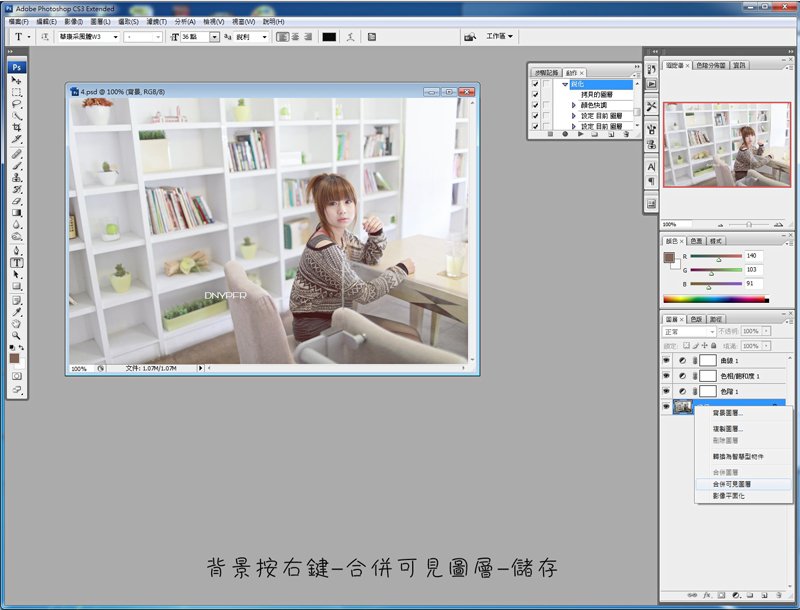Viewport: 800px width, 610px height.
Task: Open the 影像(I) menu
Action: click(x=73, y=22)
